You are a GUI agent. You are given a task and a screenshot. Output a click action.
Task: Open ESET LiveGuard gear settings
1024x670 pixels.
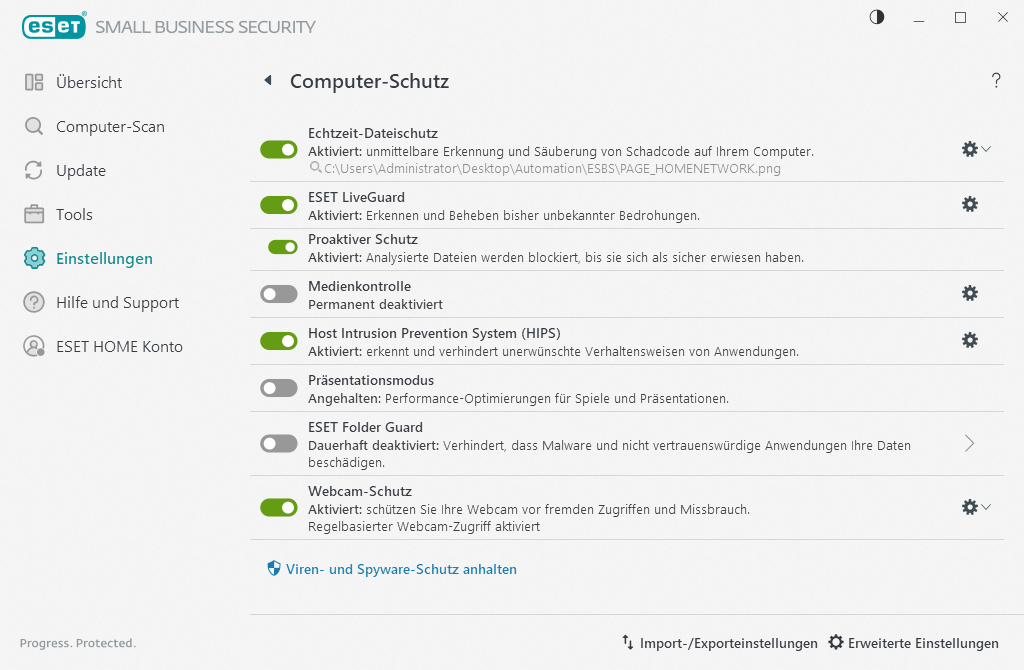(969, 204)
